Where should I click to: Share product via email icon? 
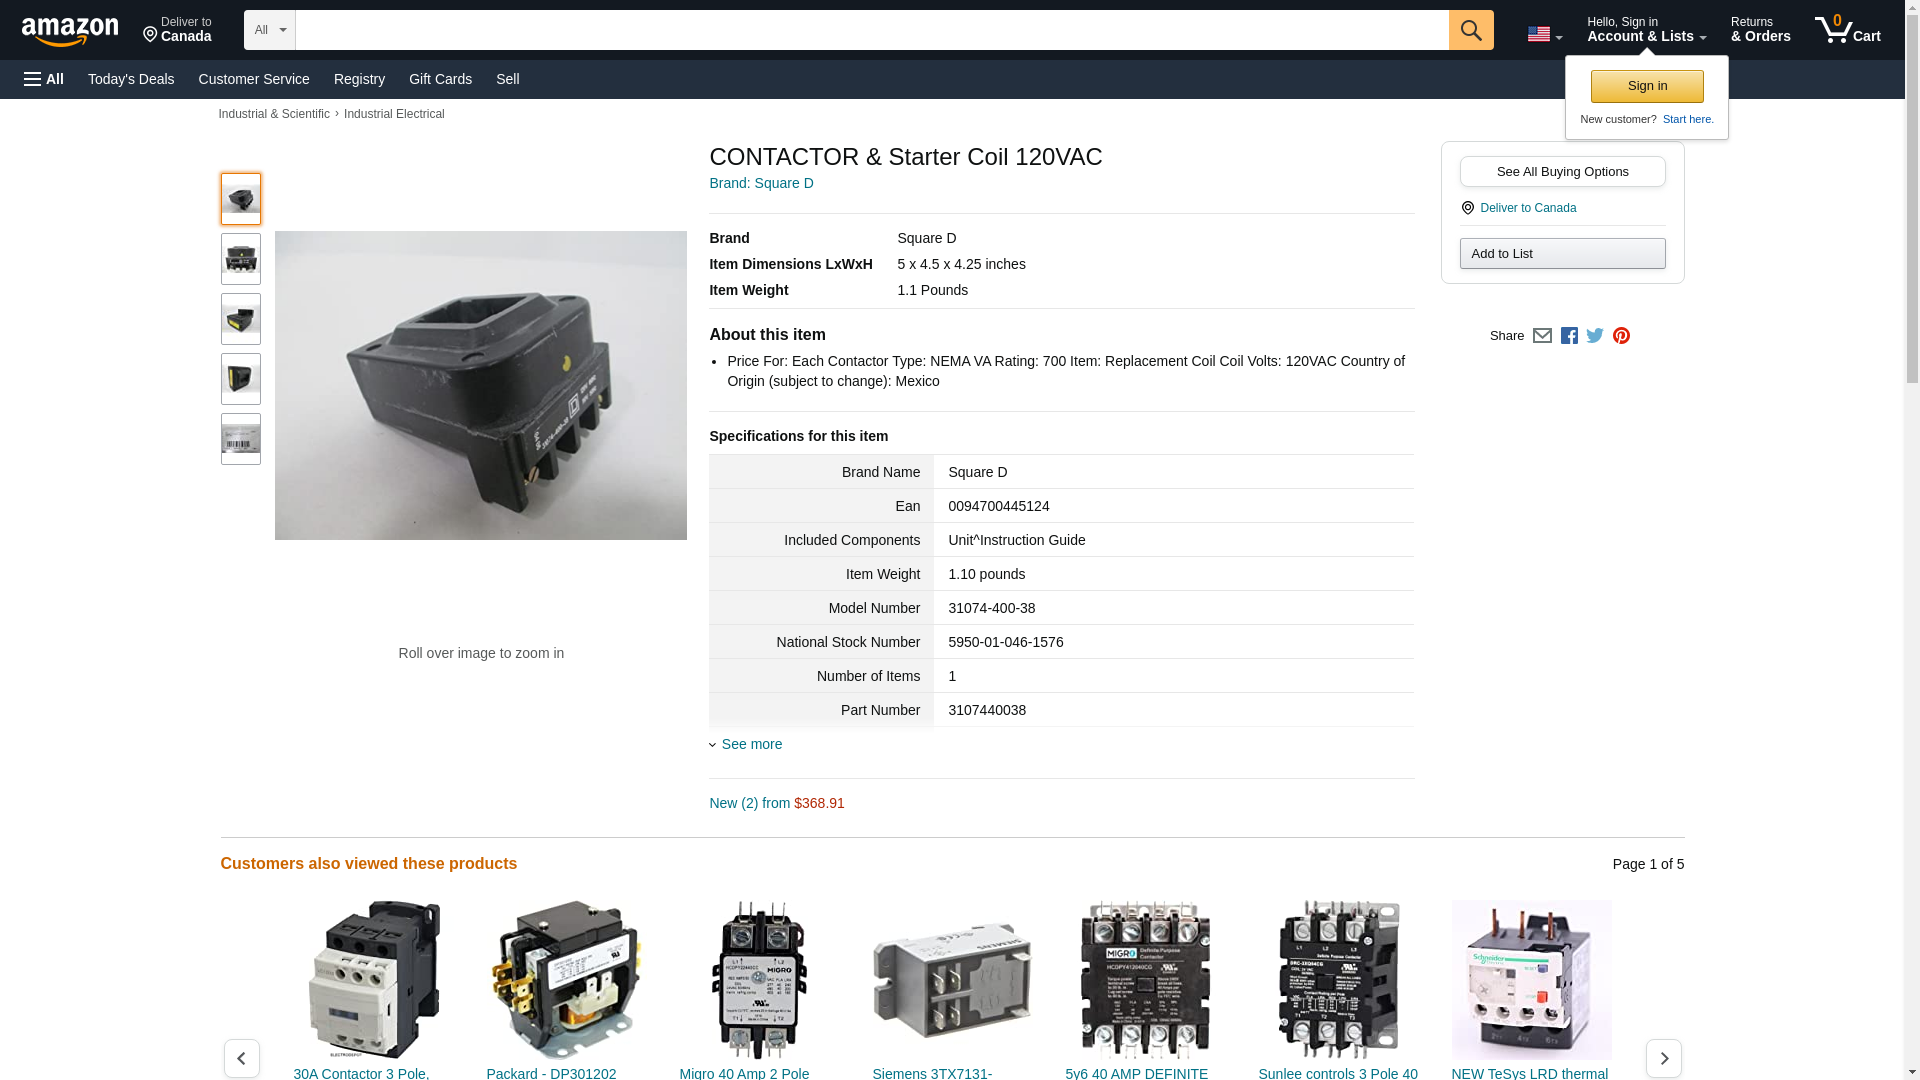click(x=1542, y=336)
